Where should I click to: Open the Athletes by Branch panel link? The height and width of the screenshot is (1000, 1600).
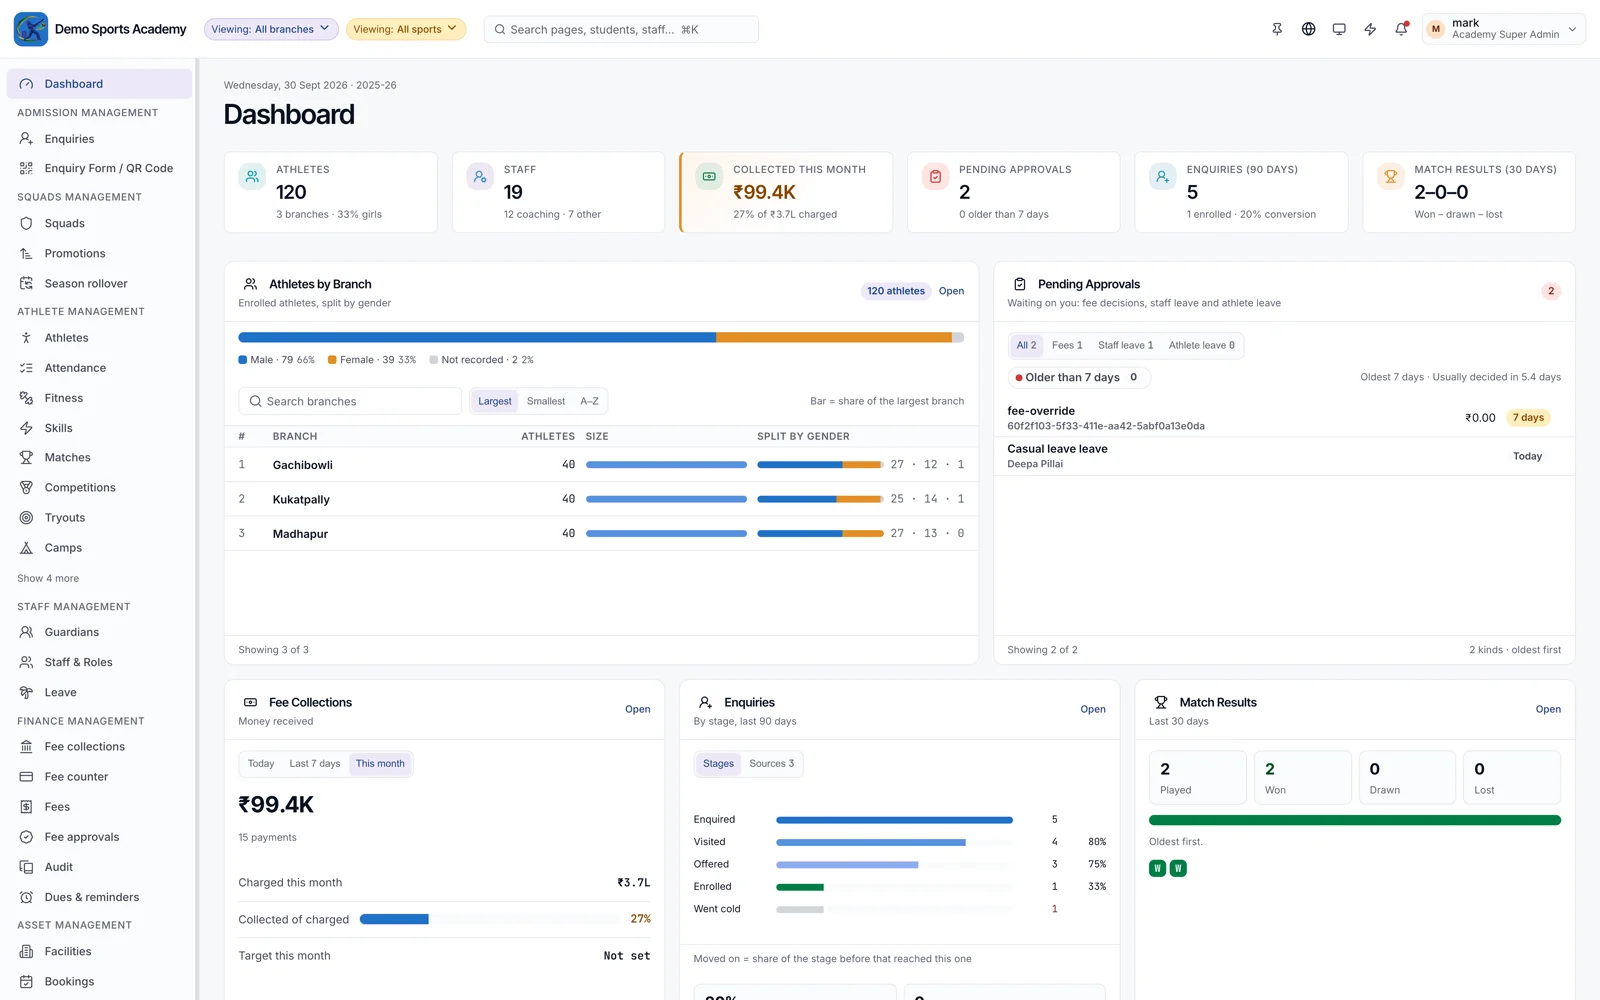951,291
